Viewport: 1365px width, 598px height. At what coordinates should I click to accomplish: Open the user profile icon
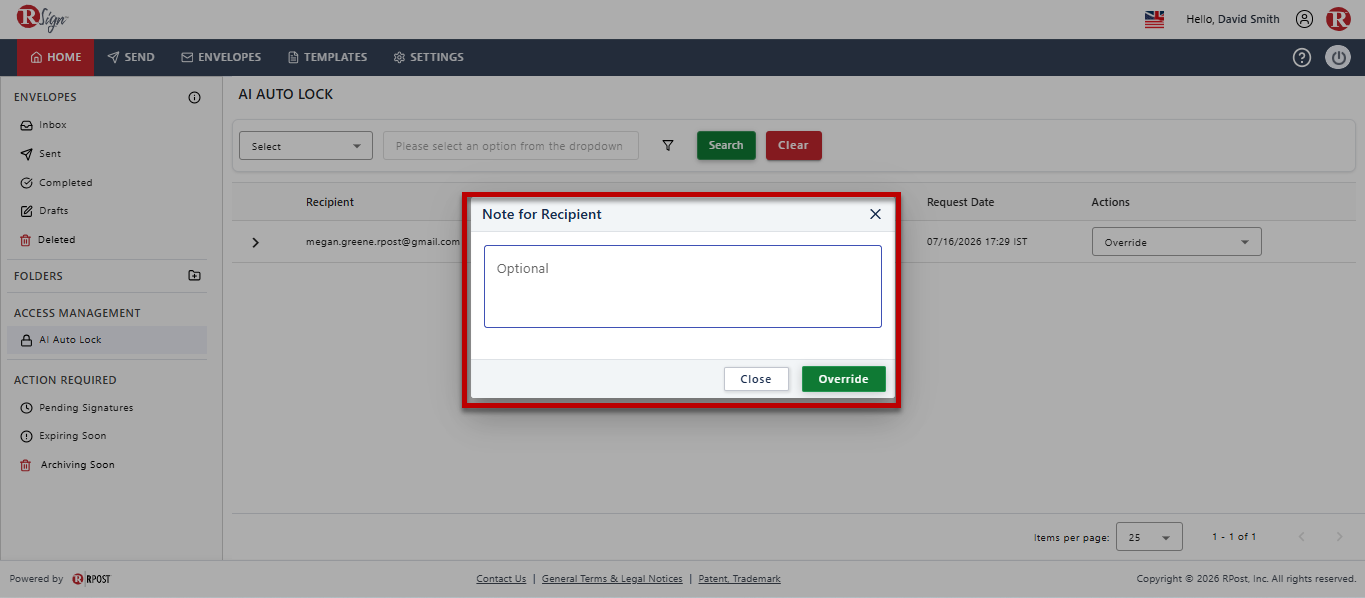pyautogui.click(x=1304, y=19)
